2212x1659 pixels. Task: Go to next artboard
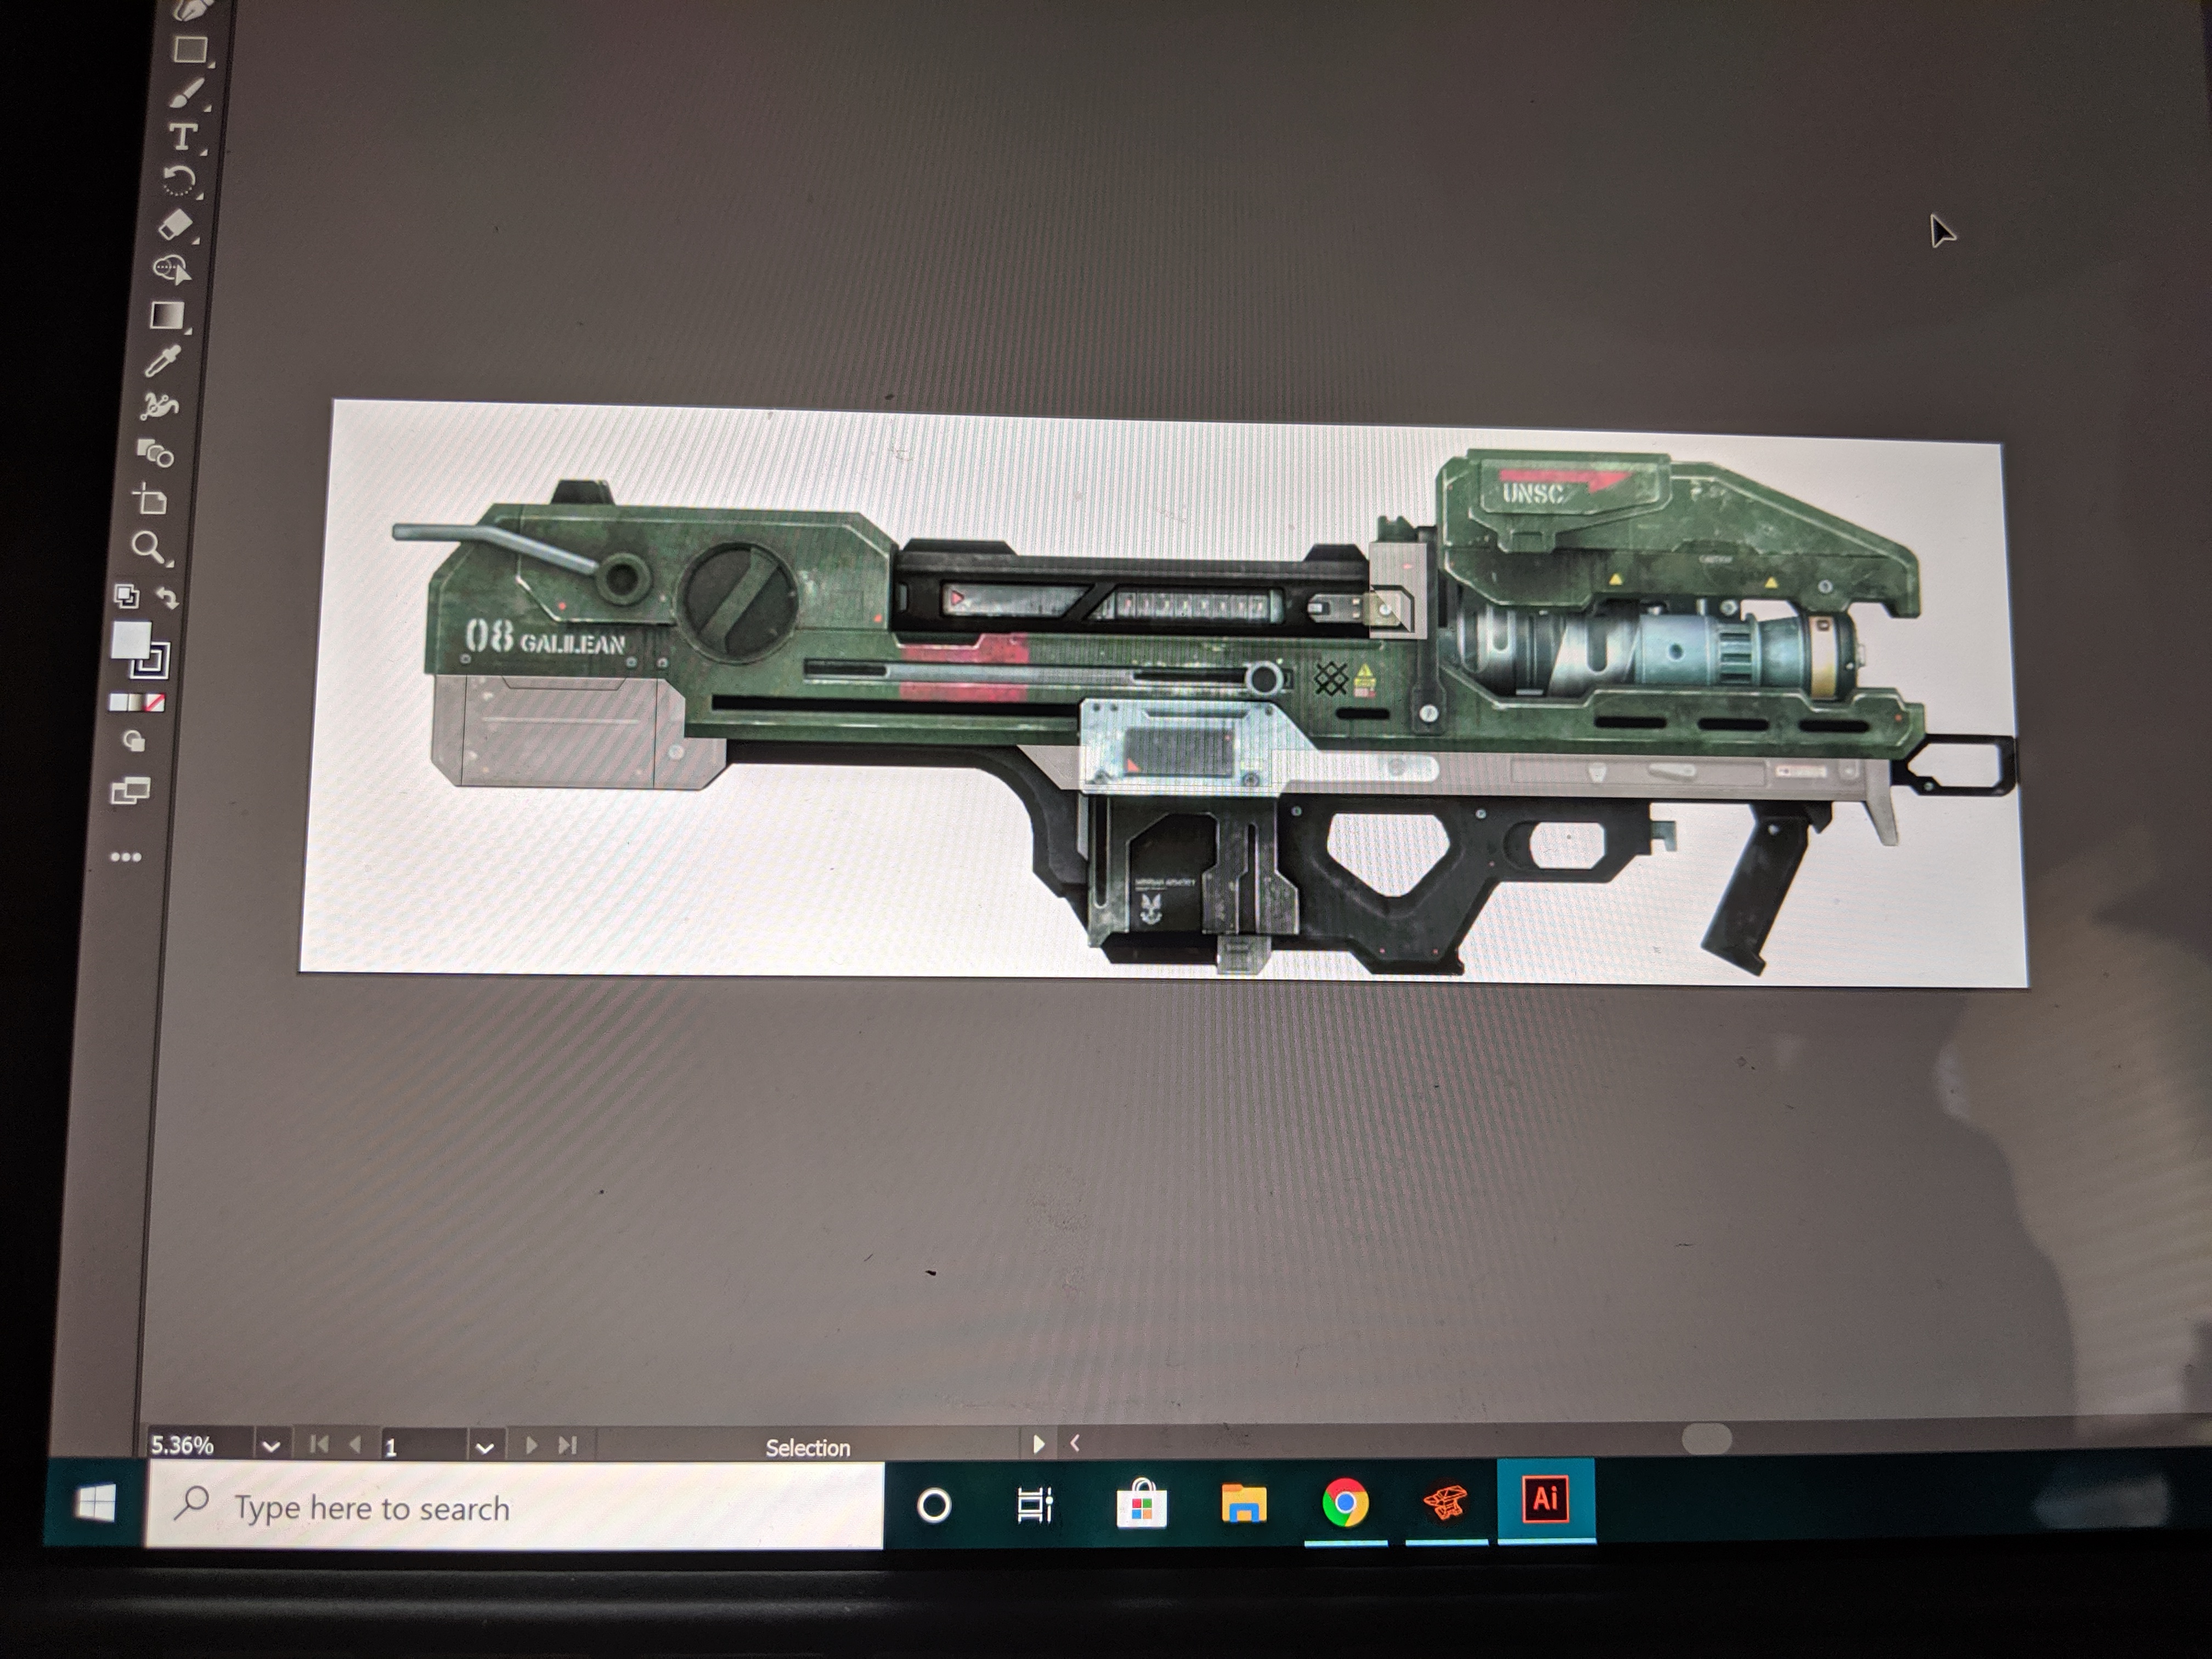pos(531,1445)
